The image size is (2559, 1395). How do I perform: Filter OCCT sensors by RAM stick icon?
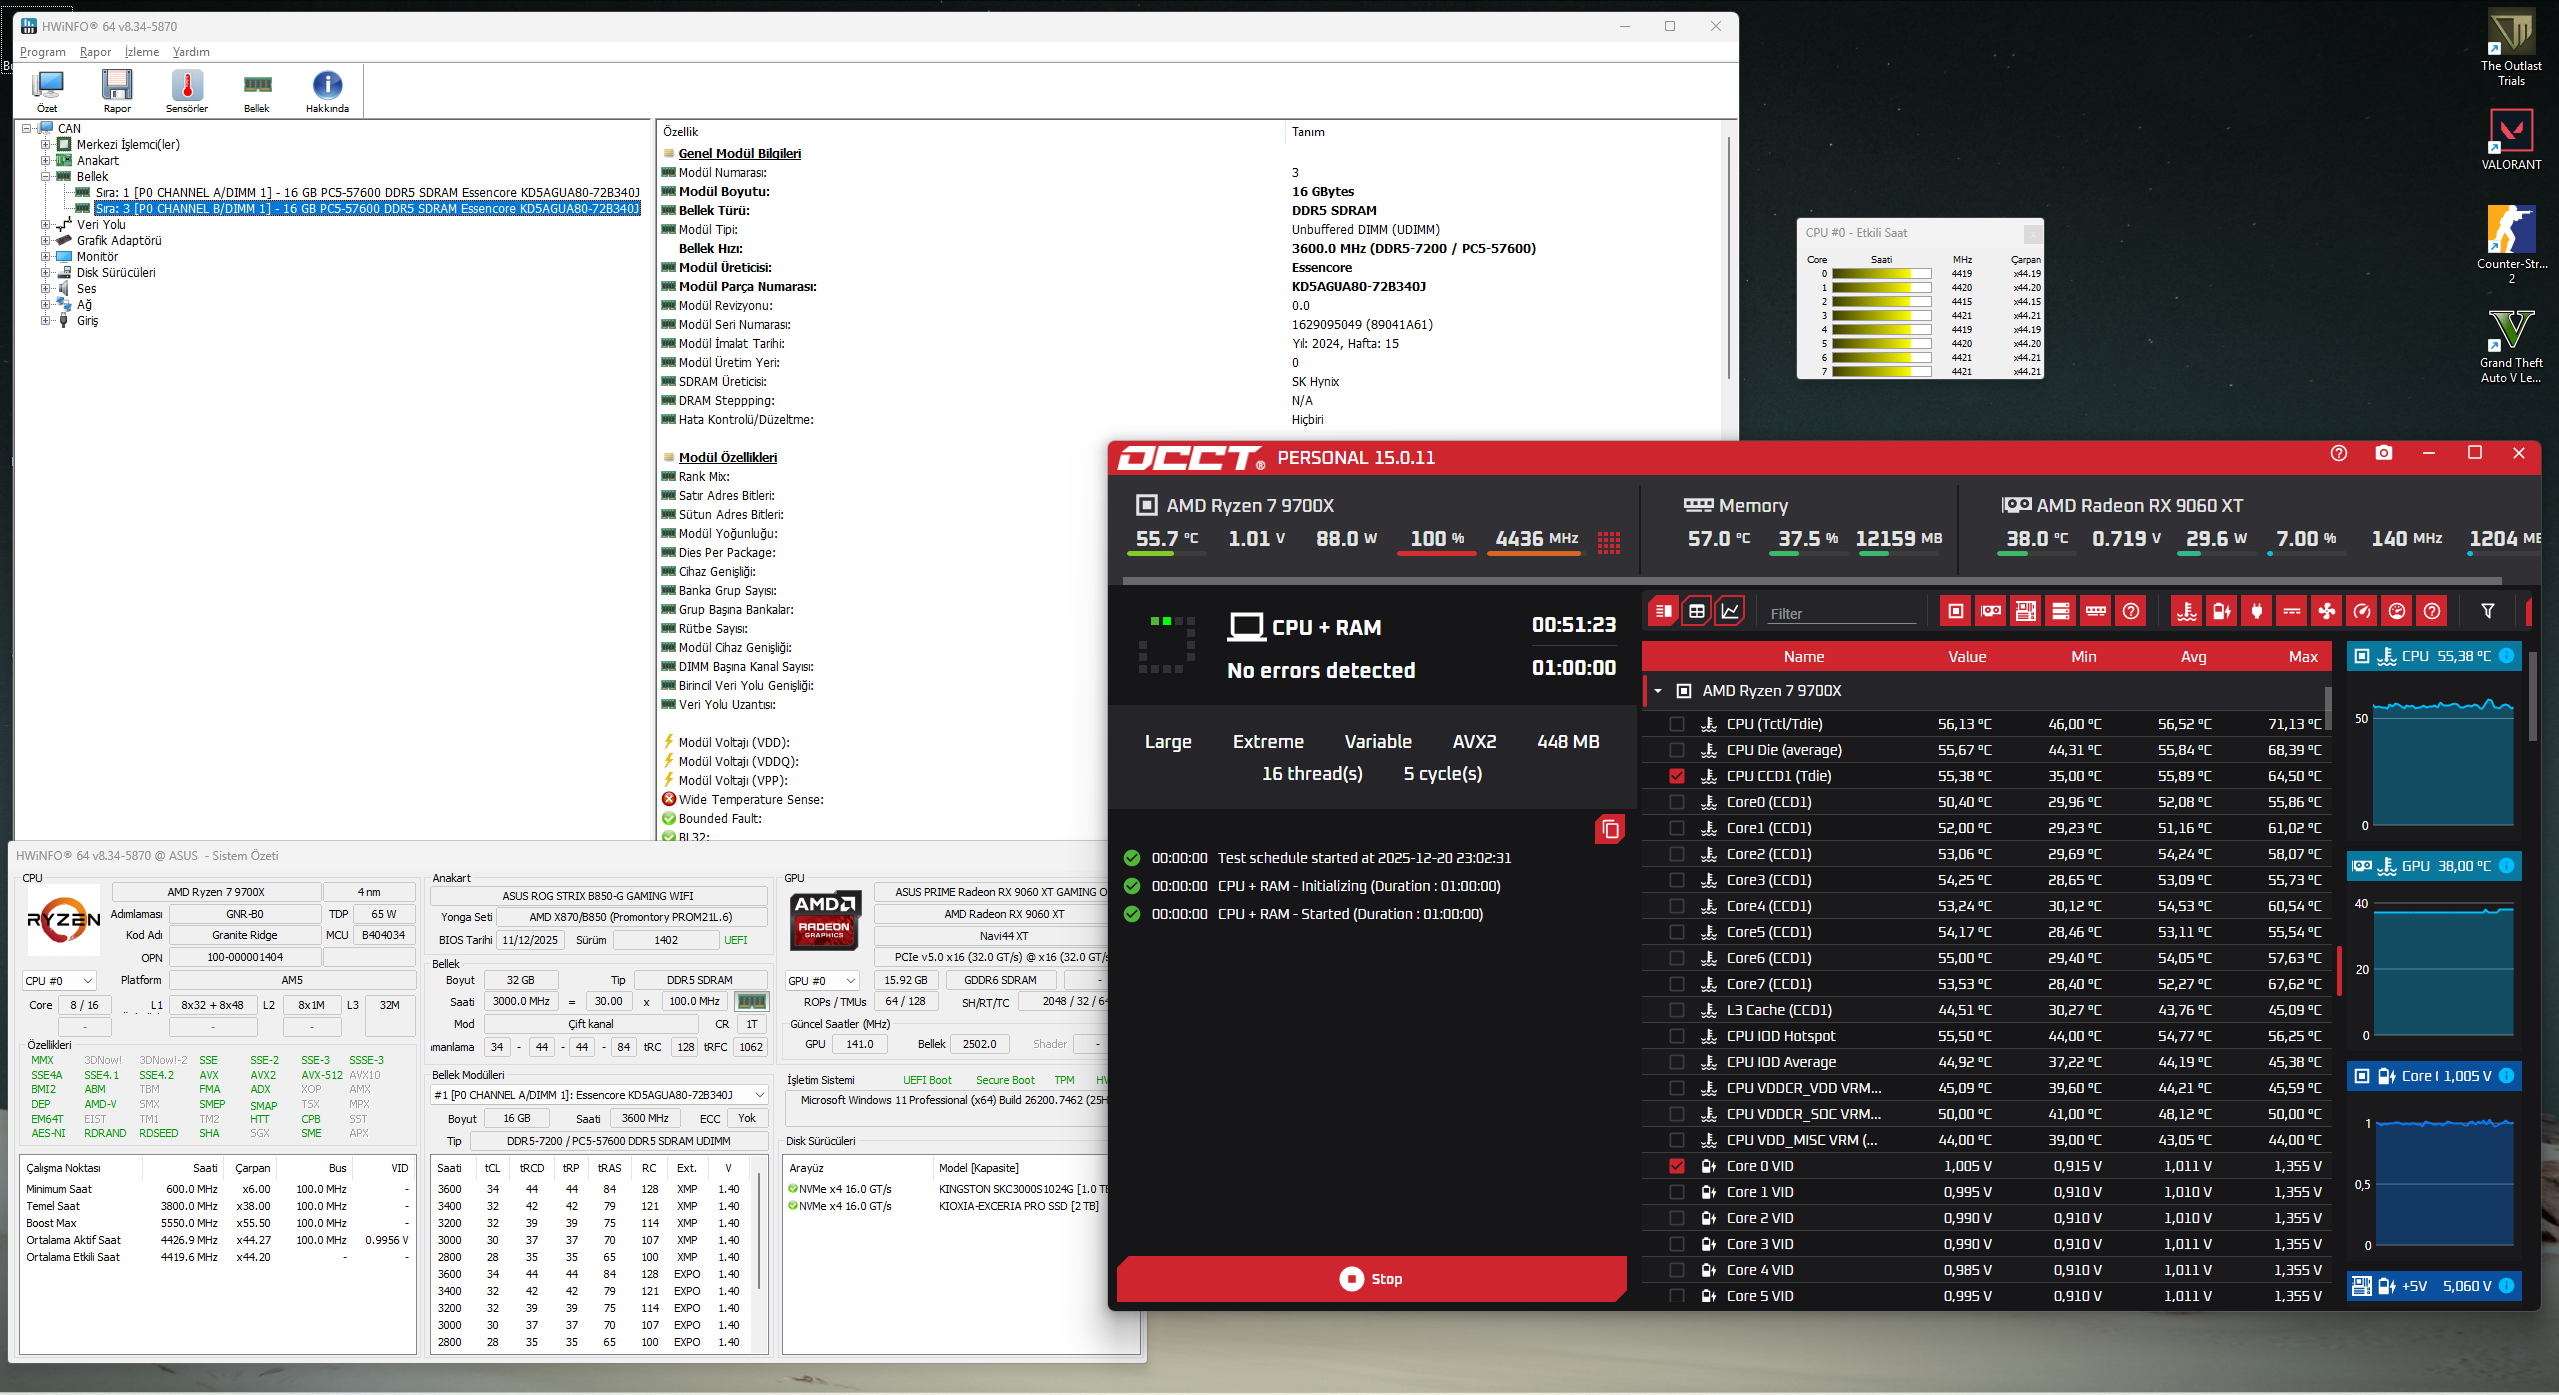click(2096, 611)
